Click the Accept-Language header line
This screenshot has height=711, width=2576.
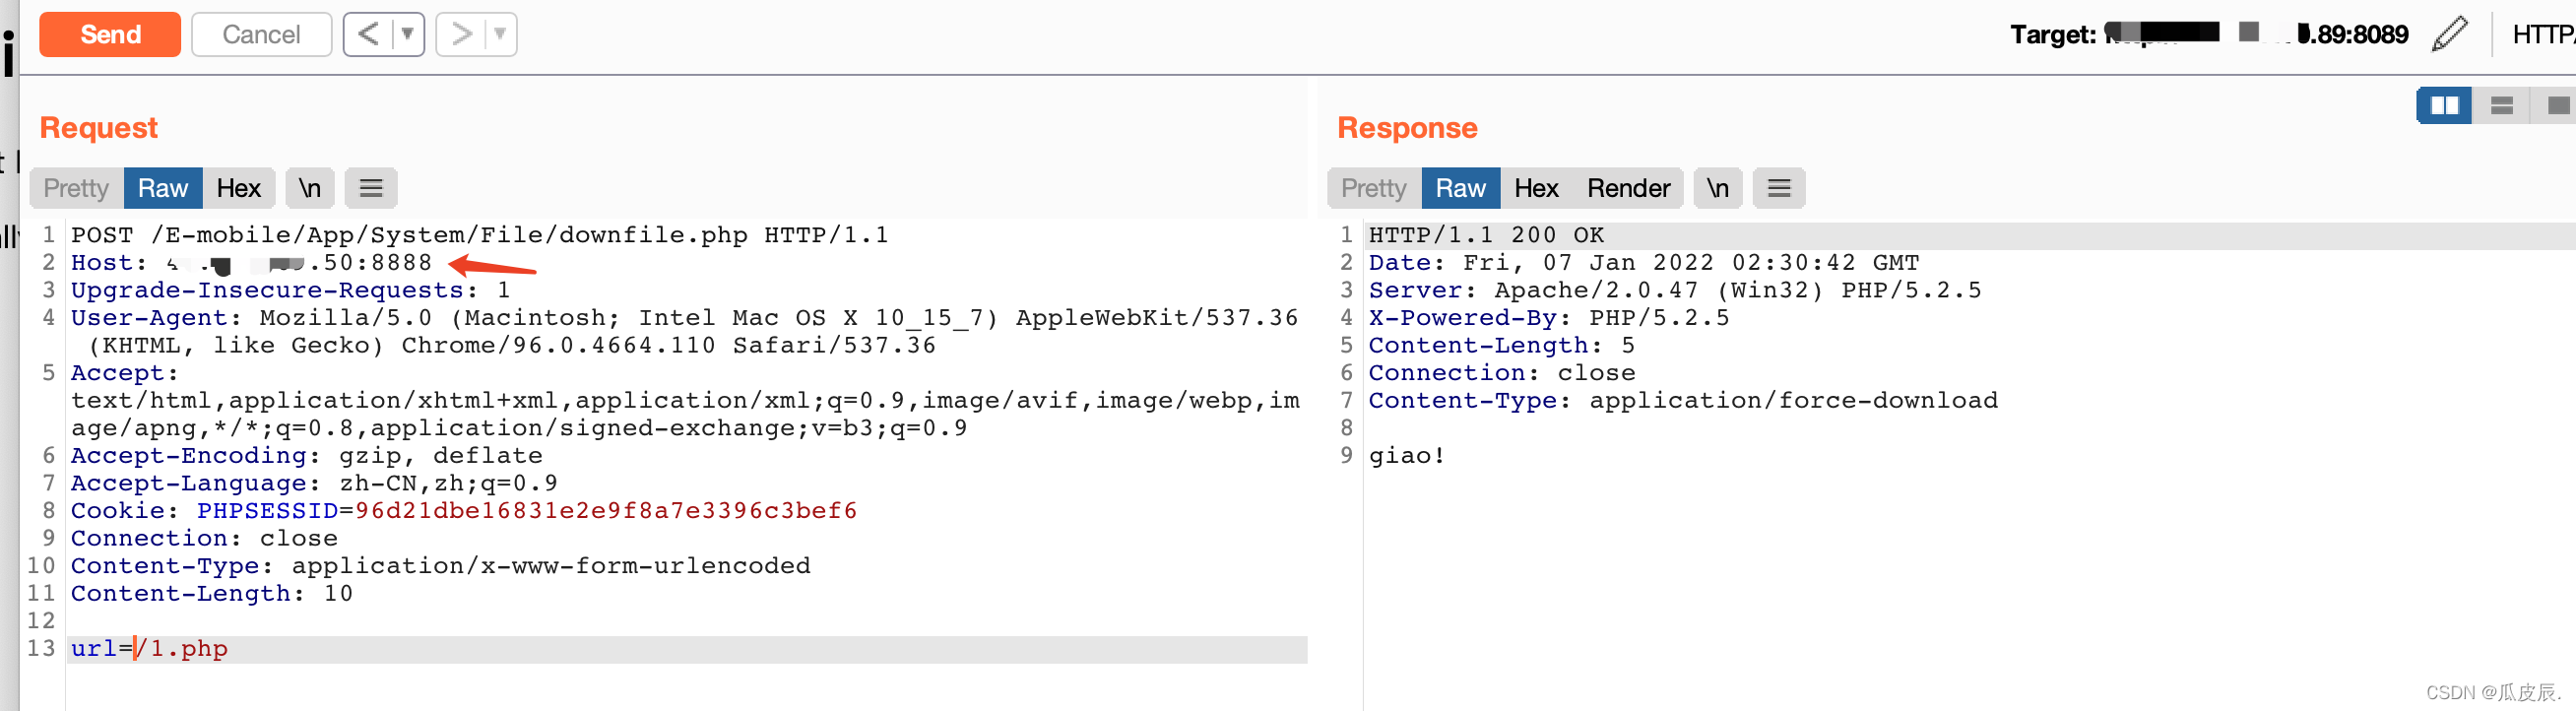[314, 484]
